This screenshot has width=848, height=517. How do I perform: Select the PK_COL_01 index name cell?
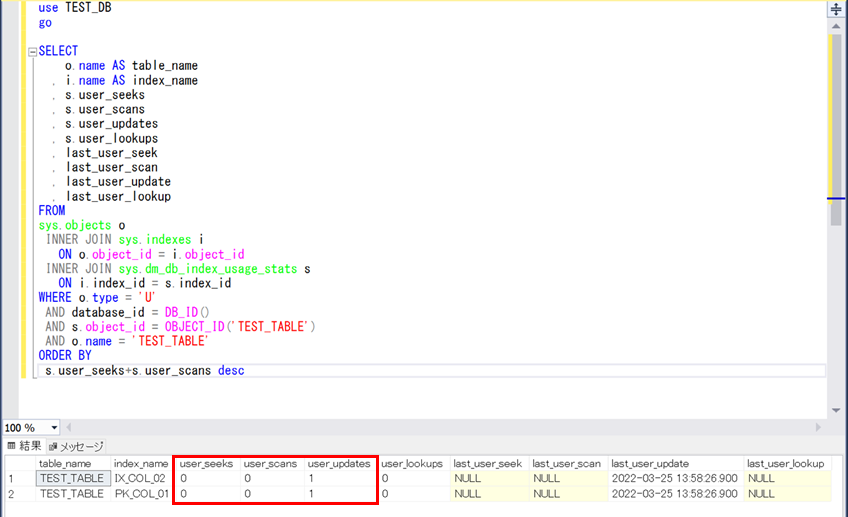(x=141, y=494)
